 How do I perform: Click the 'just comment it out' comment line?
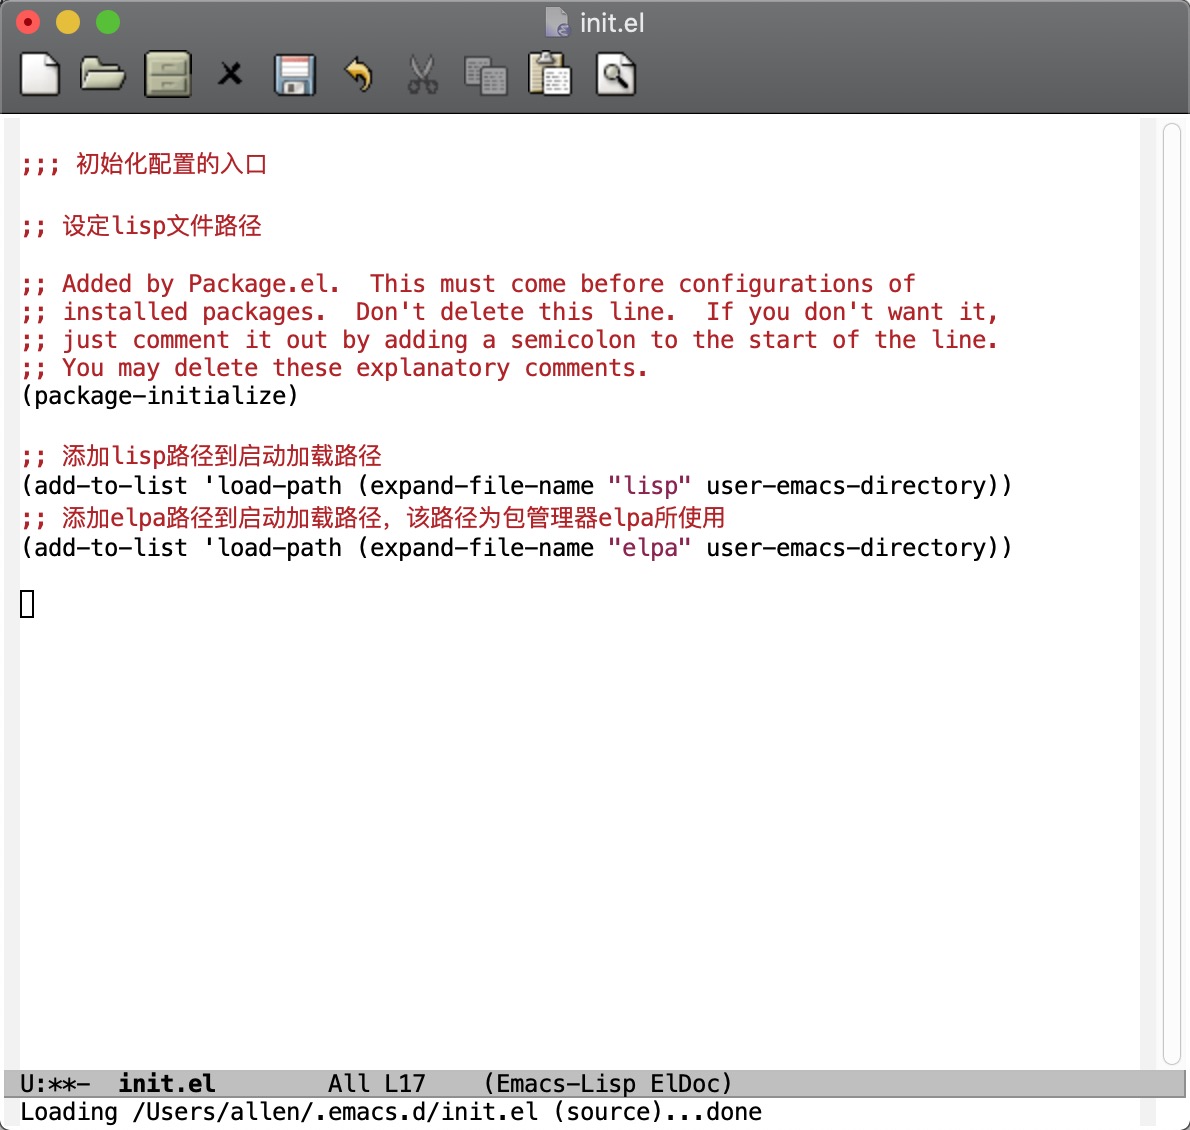pyautogui.click(x=509, y=340)
